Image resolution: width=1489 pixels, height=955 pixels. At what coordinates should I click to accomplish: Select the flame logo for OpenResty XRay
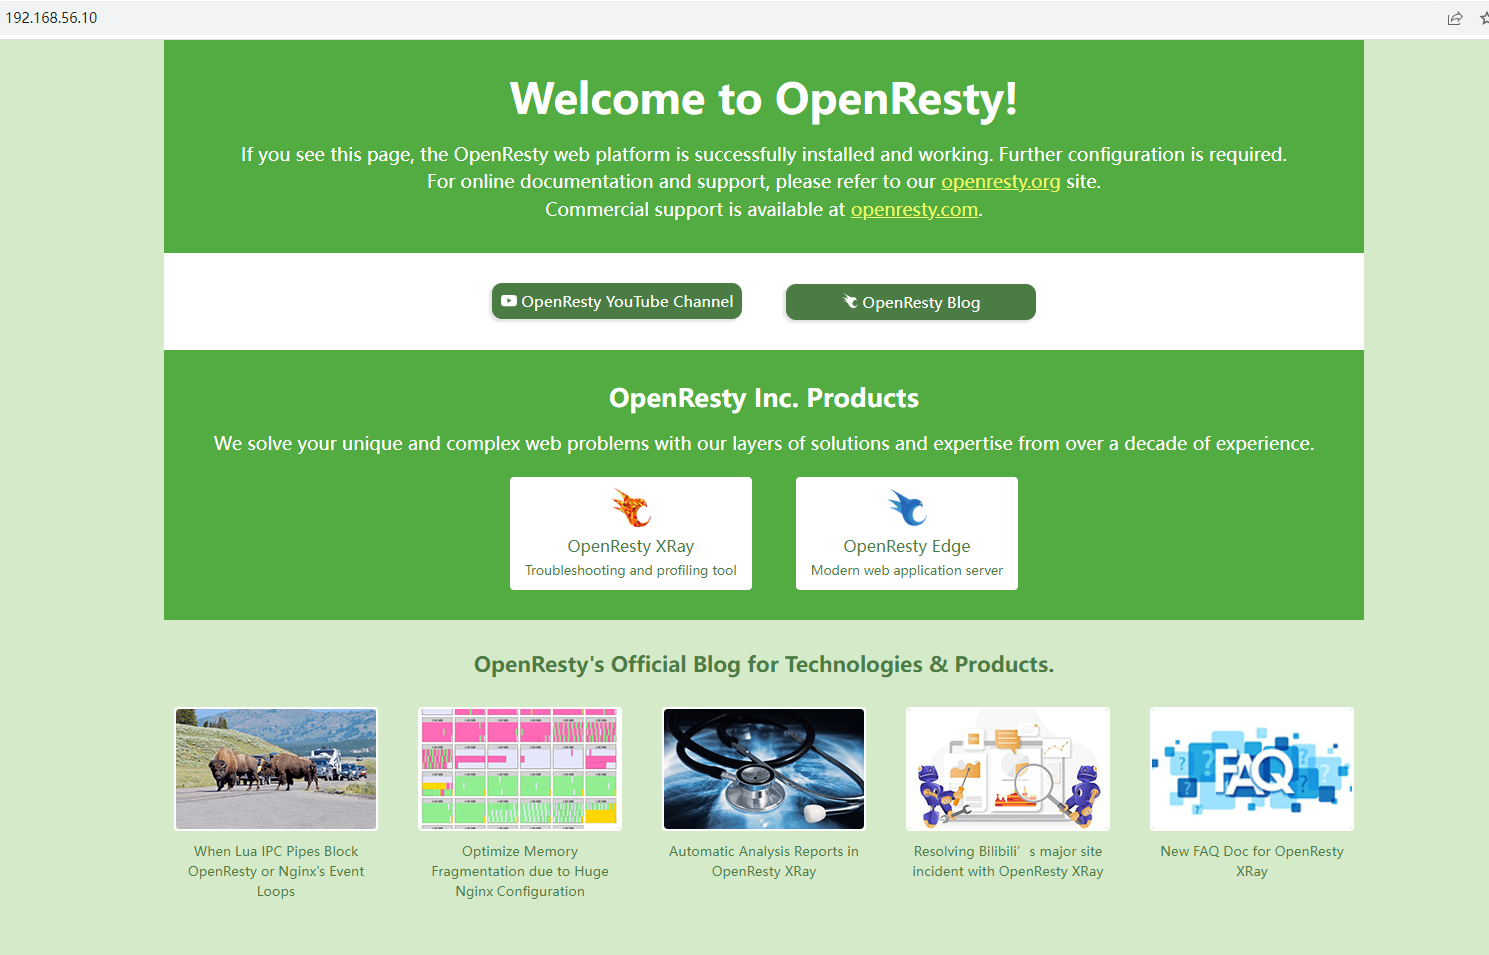[630, 507]
